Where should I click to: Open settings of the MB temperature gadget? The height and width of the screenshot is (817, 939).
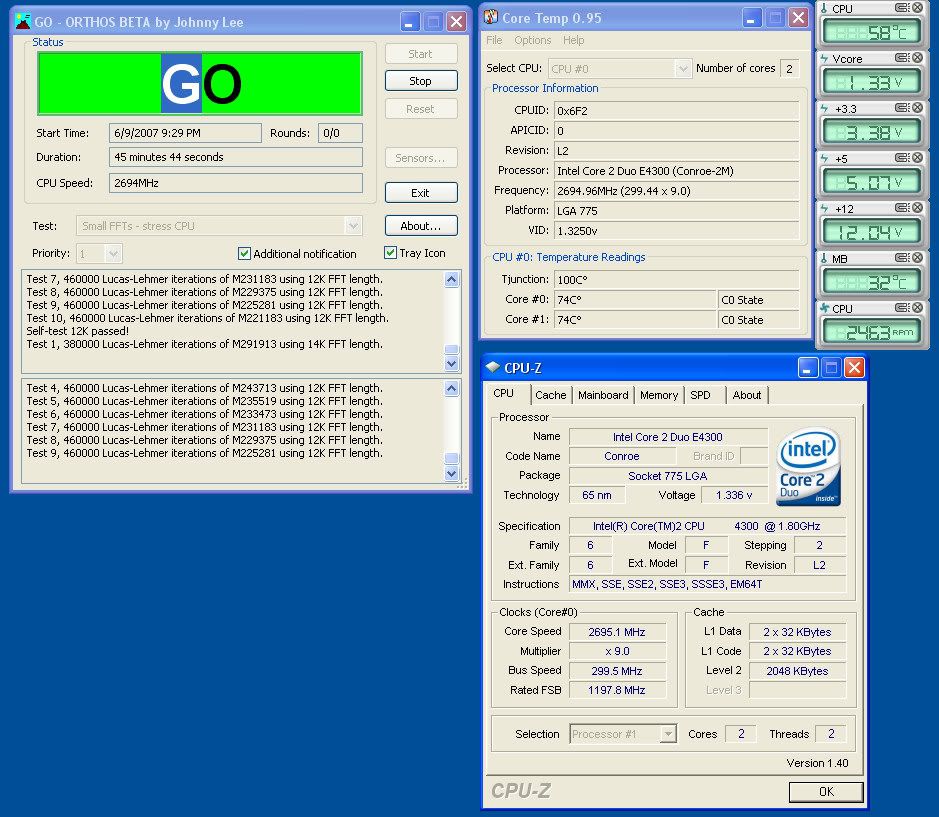tap(902, 258)
